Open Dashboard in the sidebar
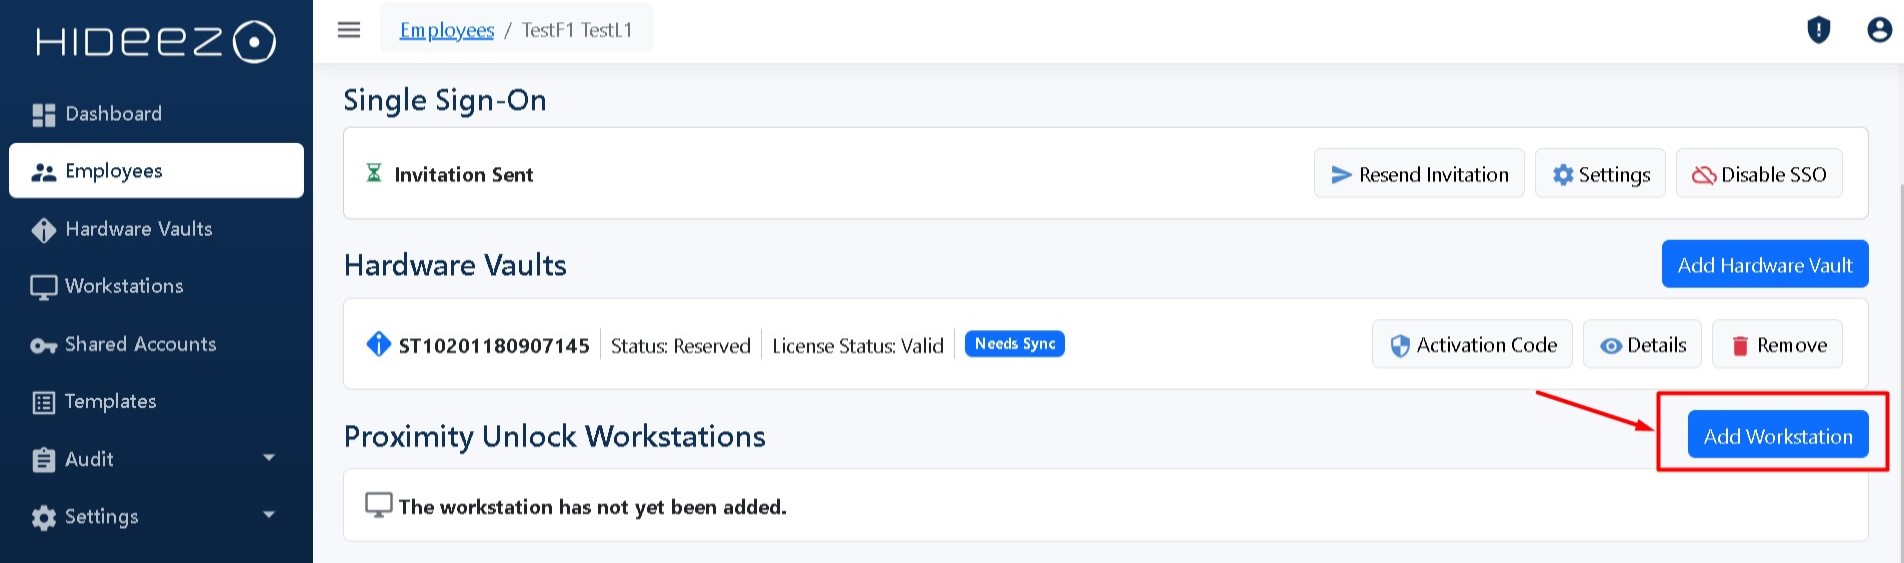Viewport: 1904px width, 563px height. (x=113, y=114)
